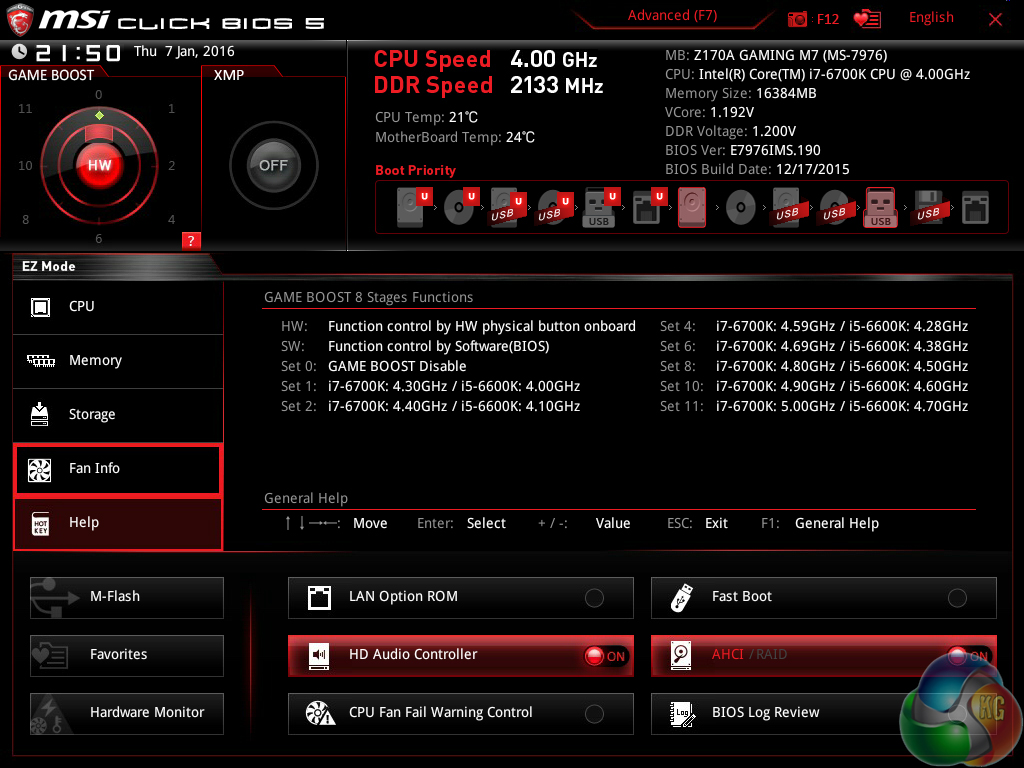Viewport: 1024px width, 768px height.
Task: Select the UEFI hard disk boot device icon
Action: pos(415,206)
